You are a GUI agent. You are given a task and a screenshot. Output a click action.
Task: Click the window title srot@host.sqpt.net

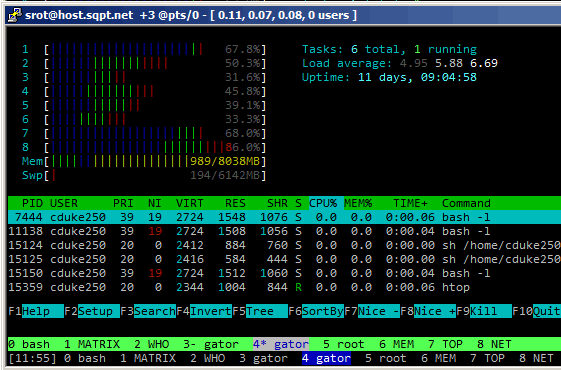coord(79,15)
